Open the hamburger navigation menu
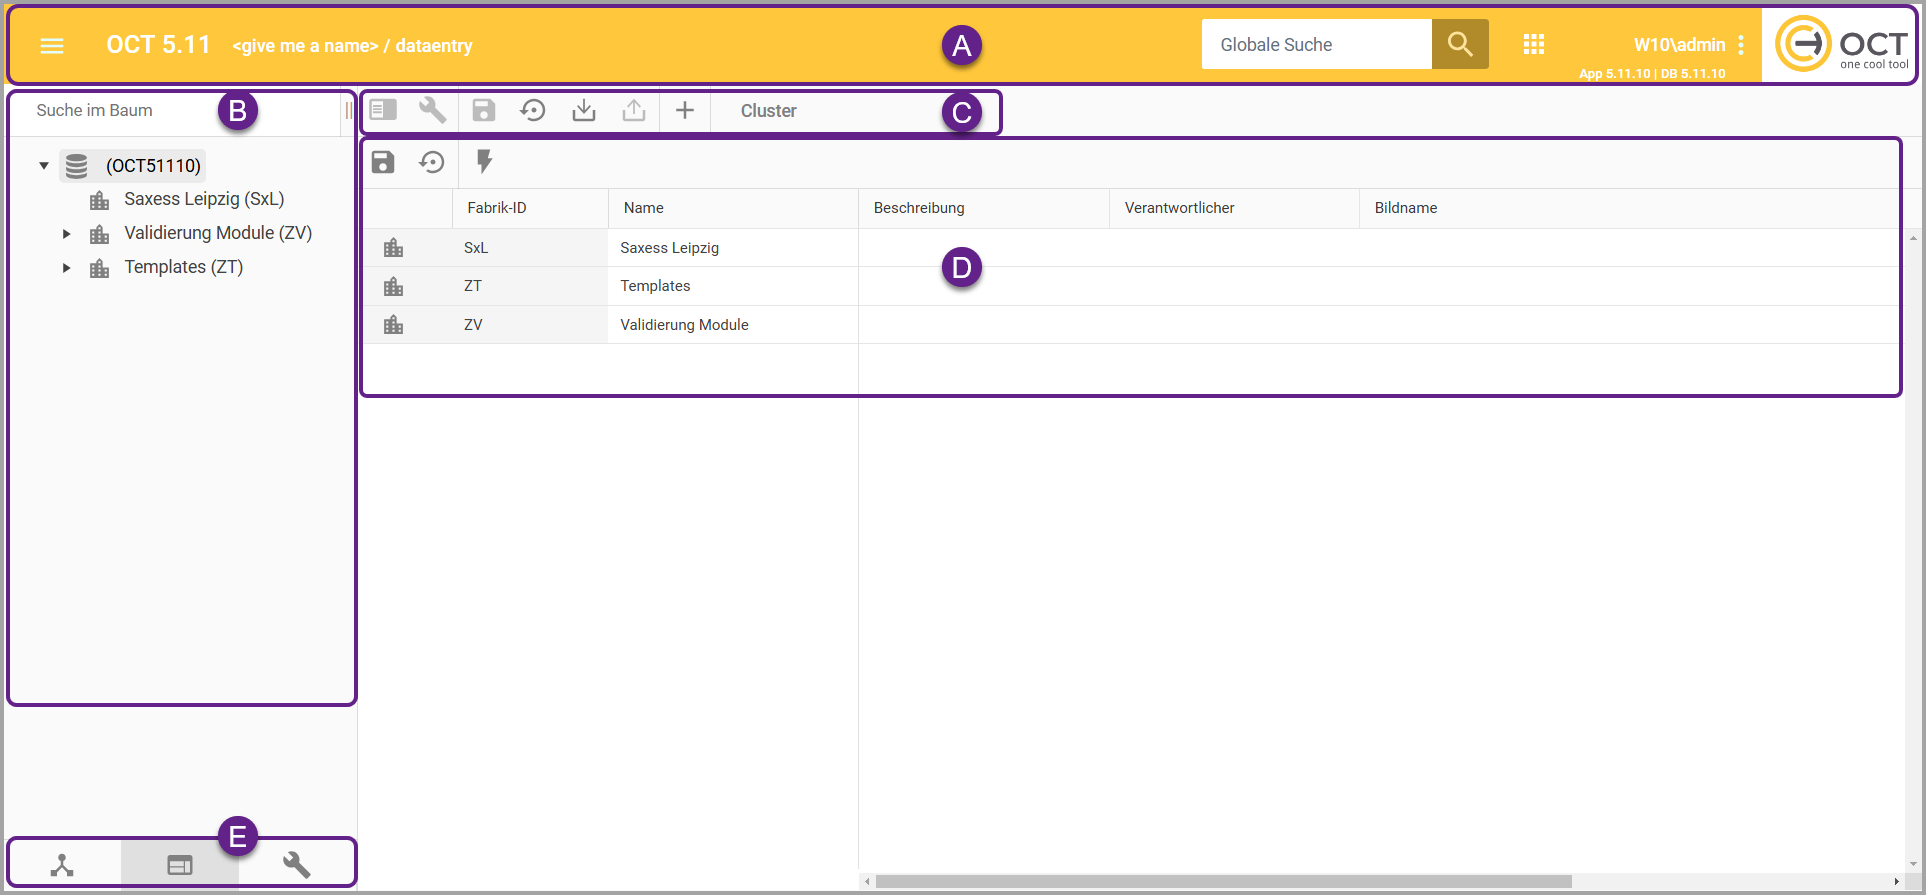 (52, 46)
